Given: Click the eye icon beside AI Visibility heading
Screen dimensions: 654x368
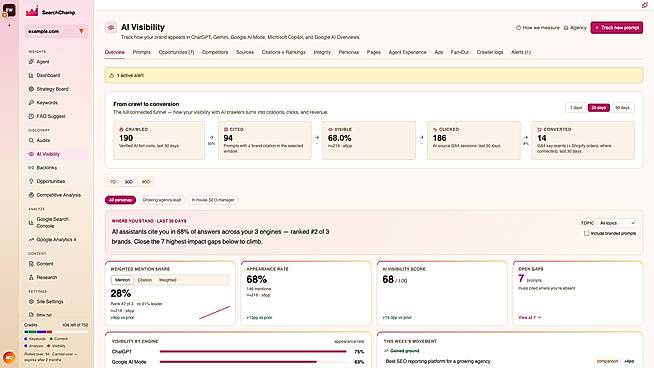Looking at the screenshot, I should [x=111, y=28].
